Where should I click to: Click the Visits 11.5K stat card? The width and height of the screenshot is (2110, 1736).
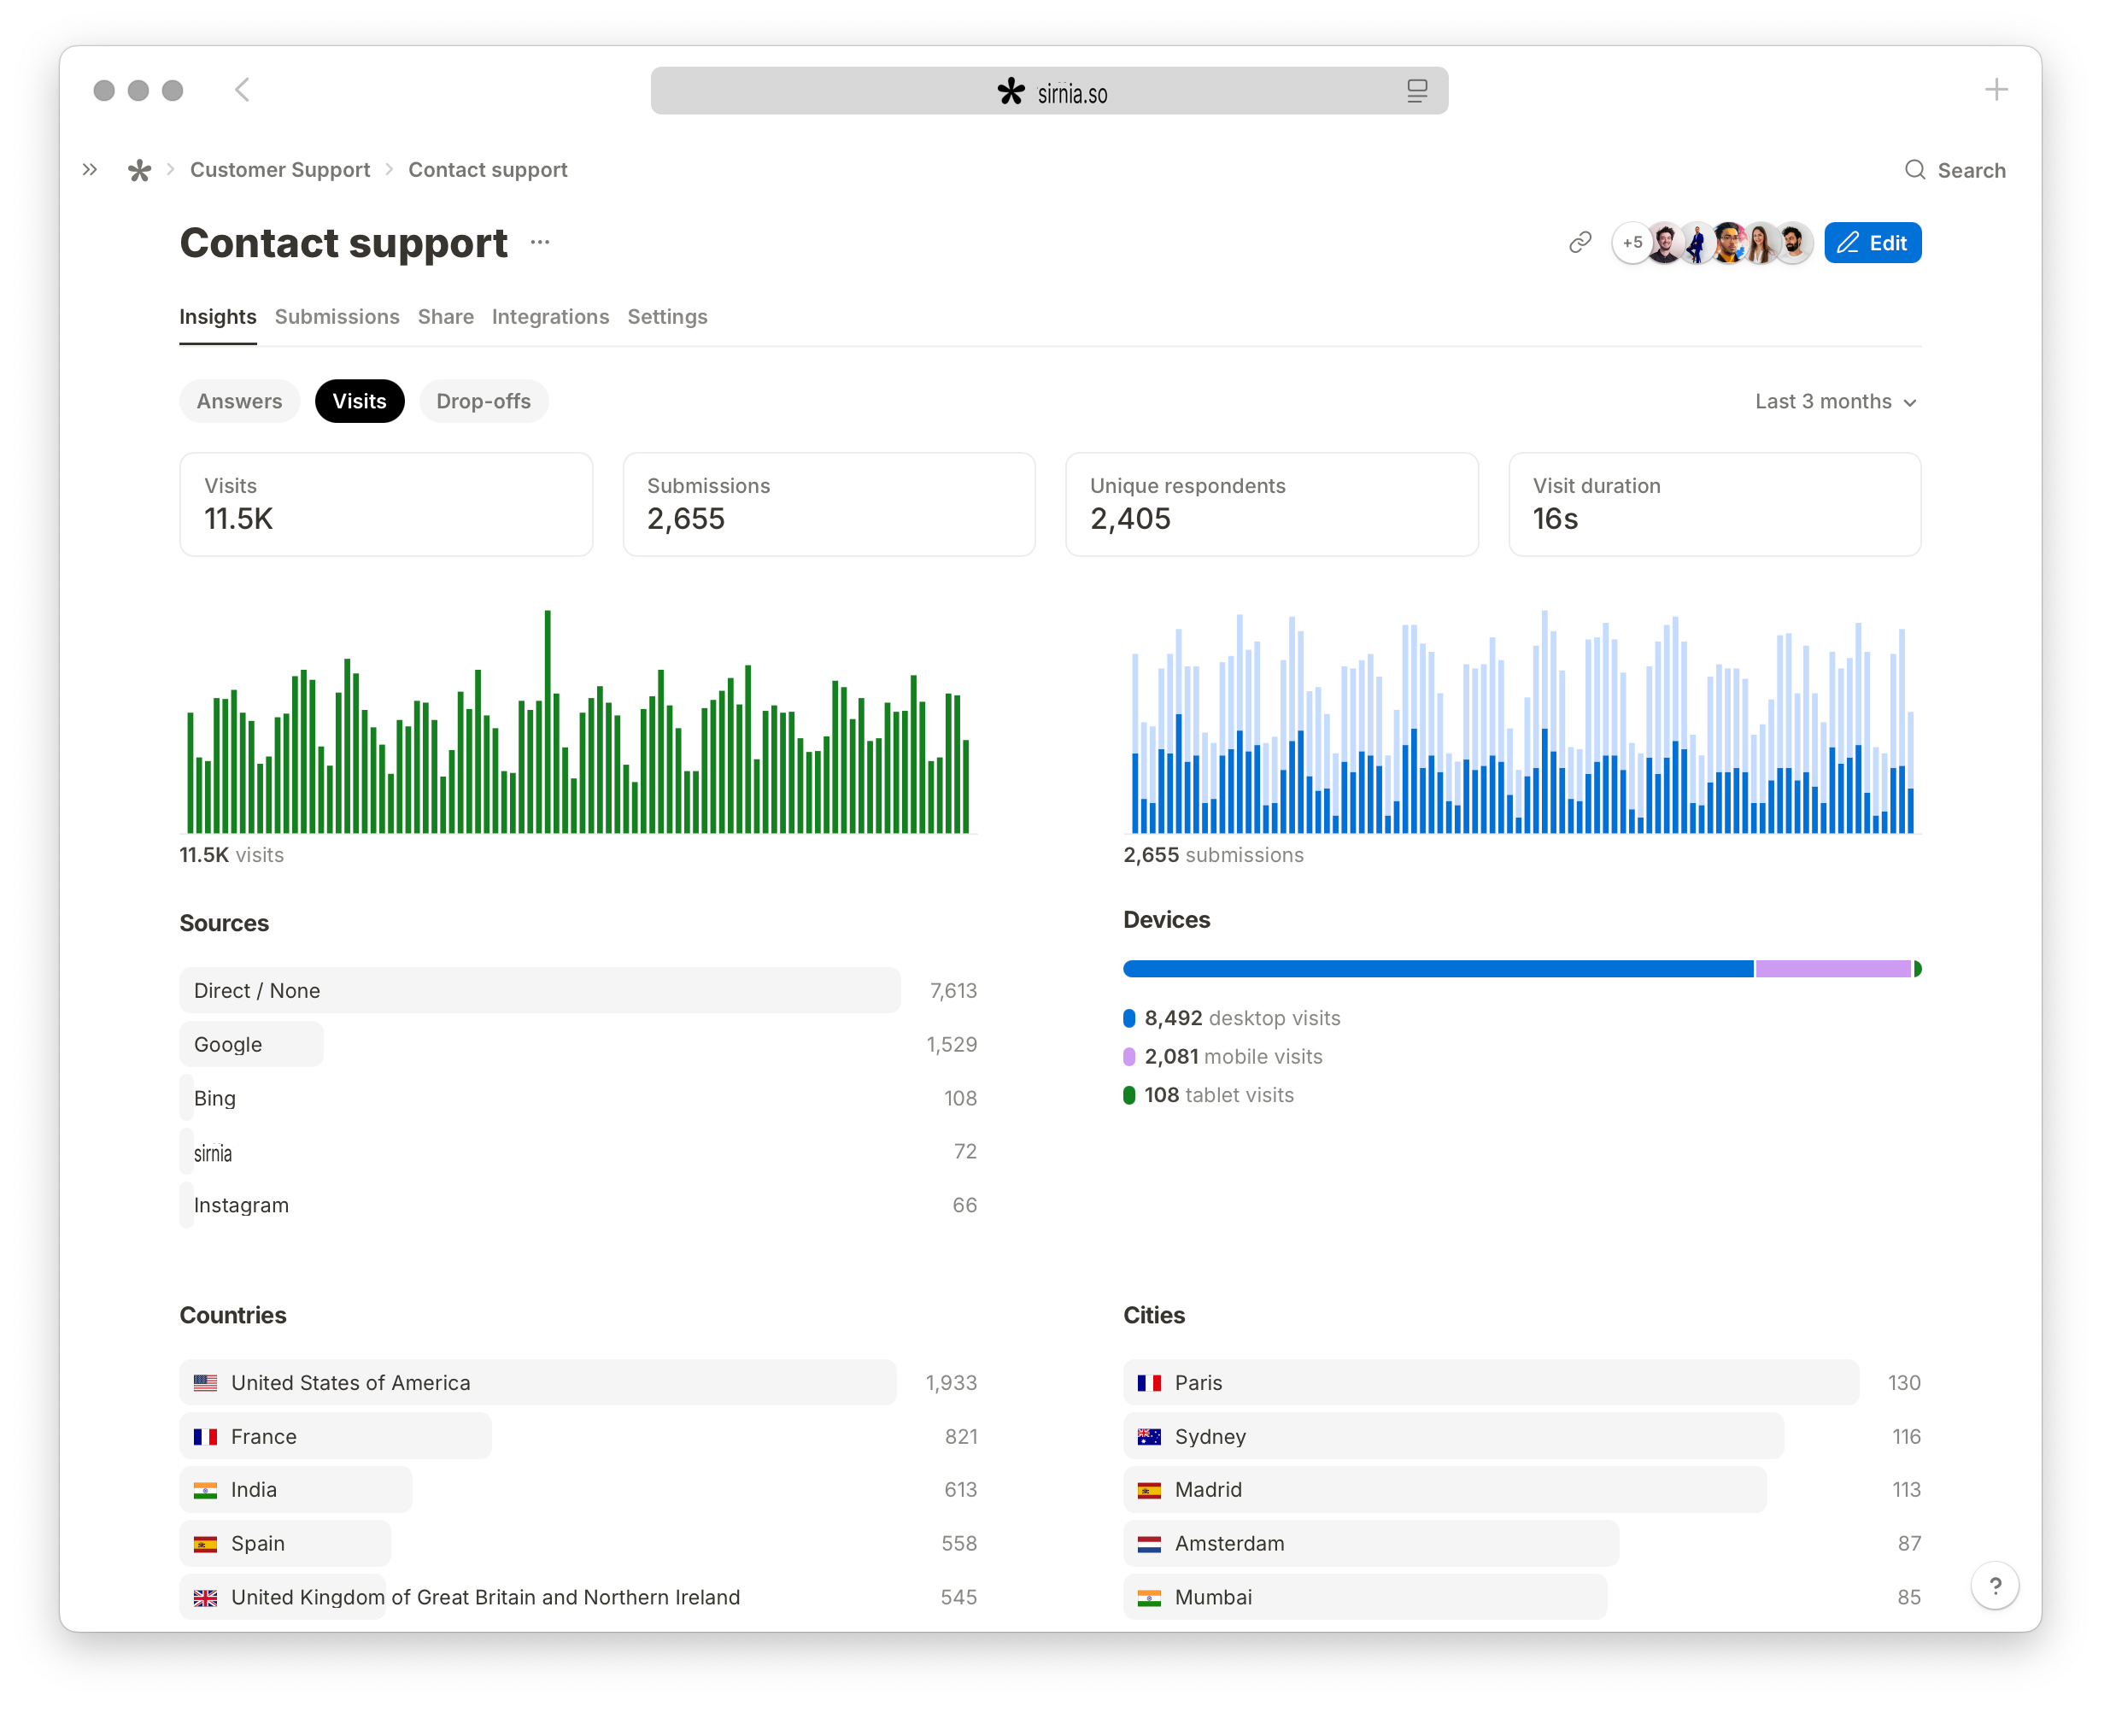coord(386,504)
